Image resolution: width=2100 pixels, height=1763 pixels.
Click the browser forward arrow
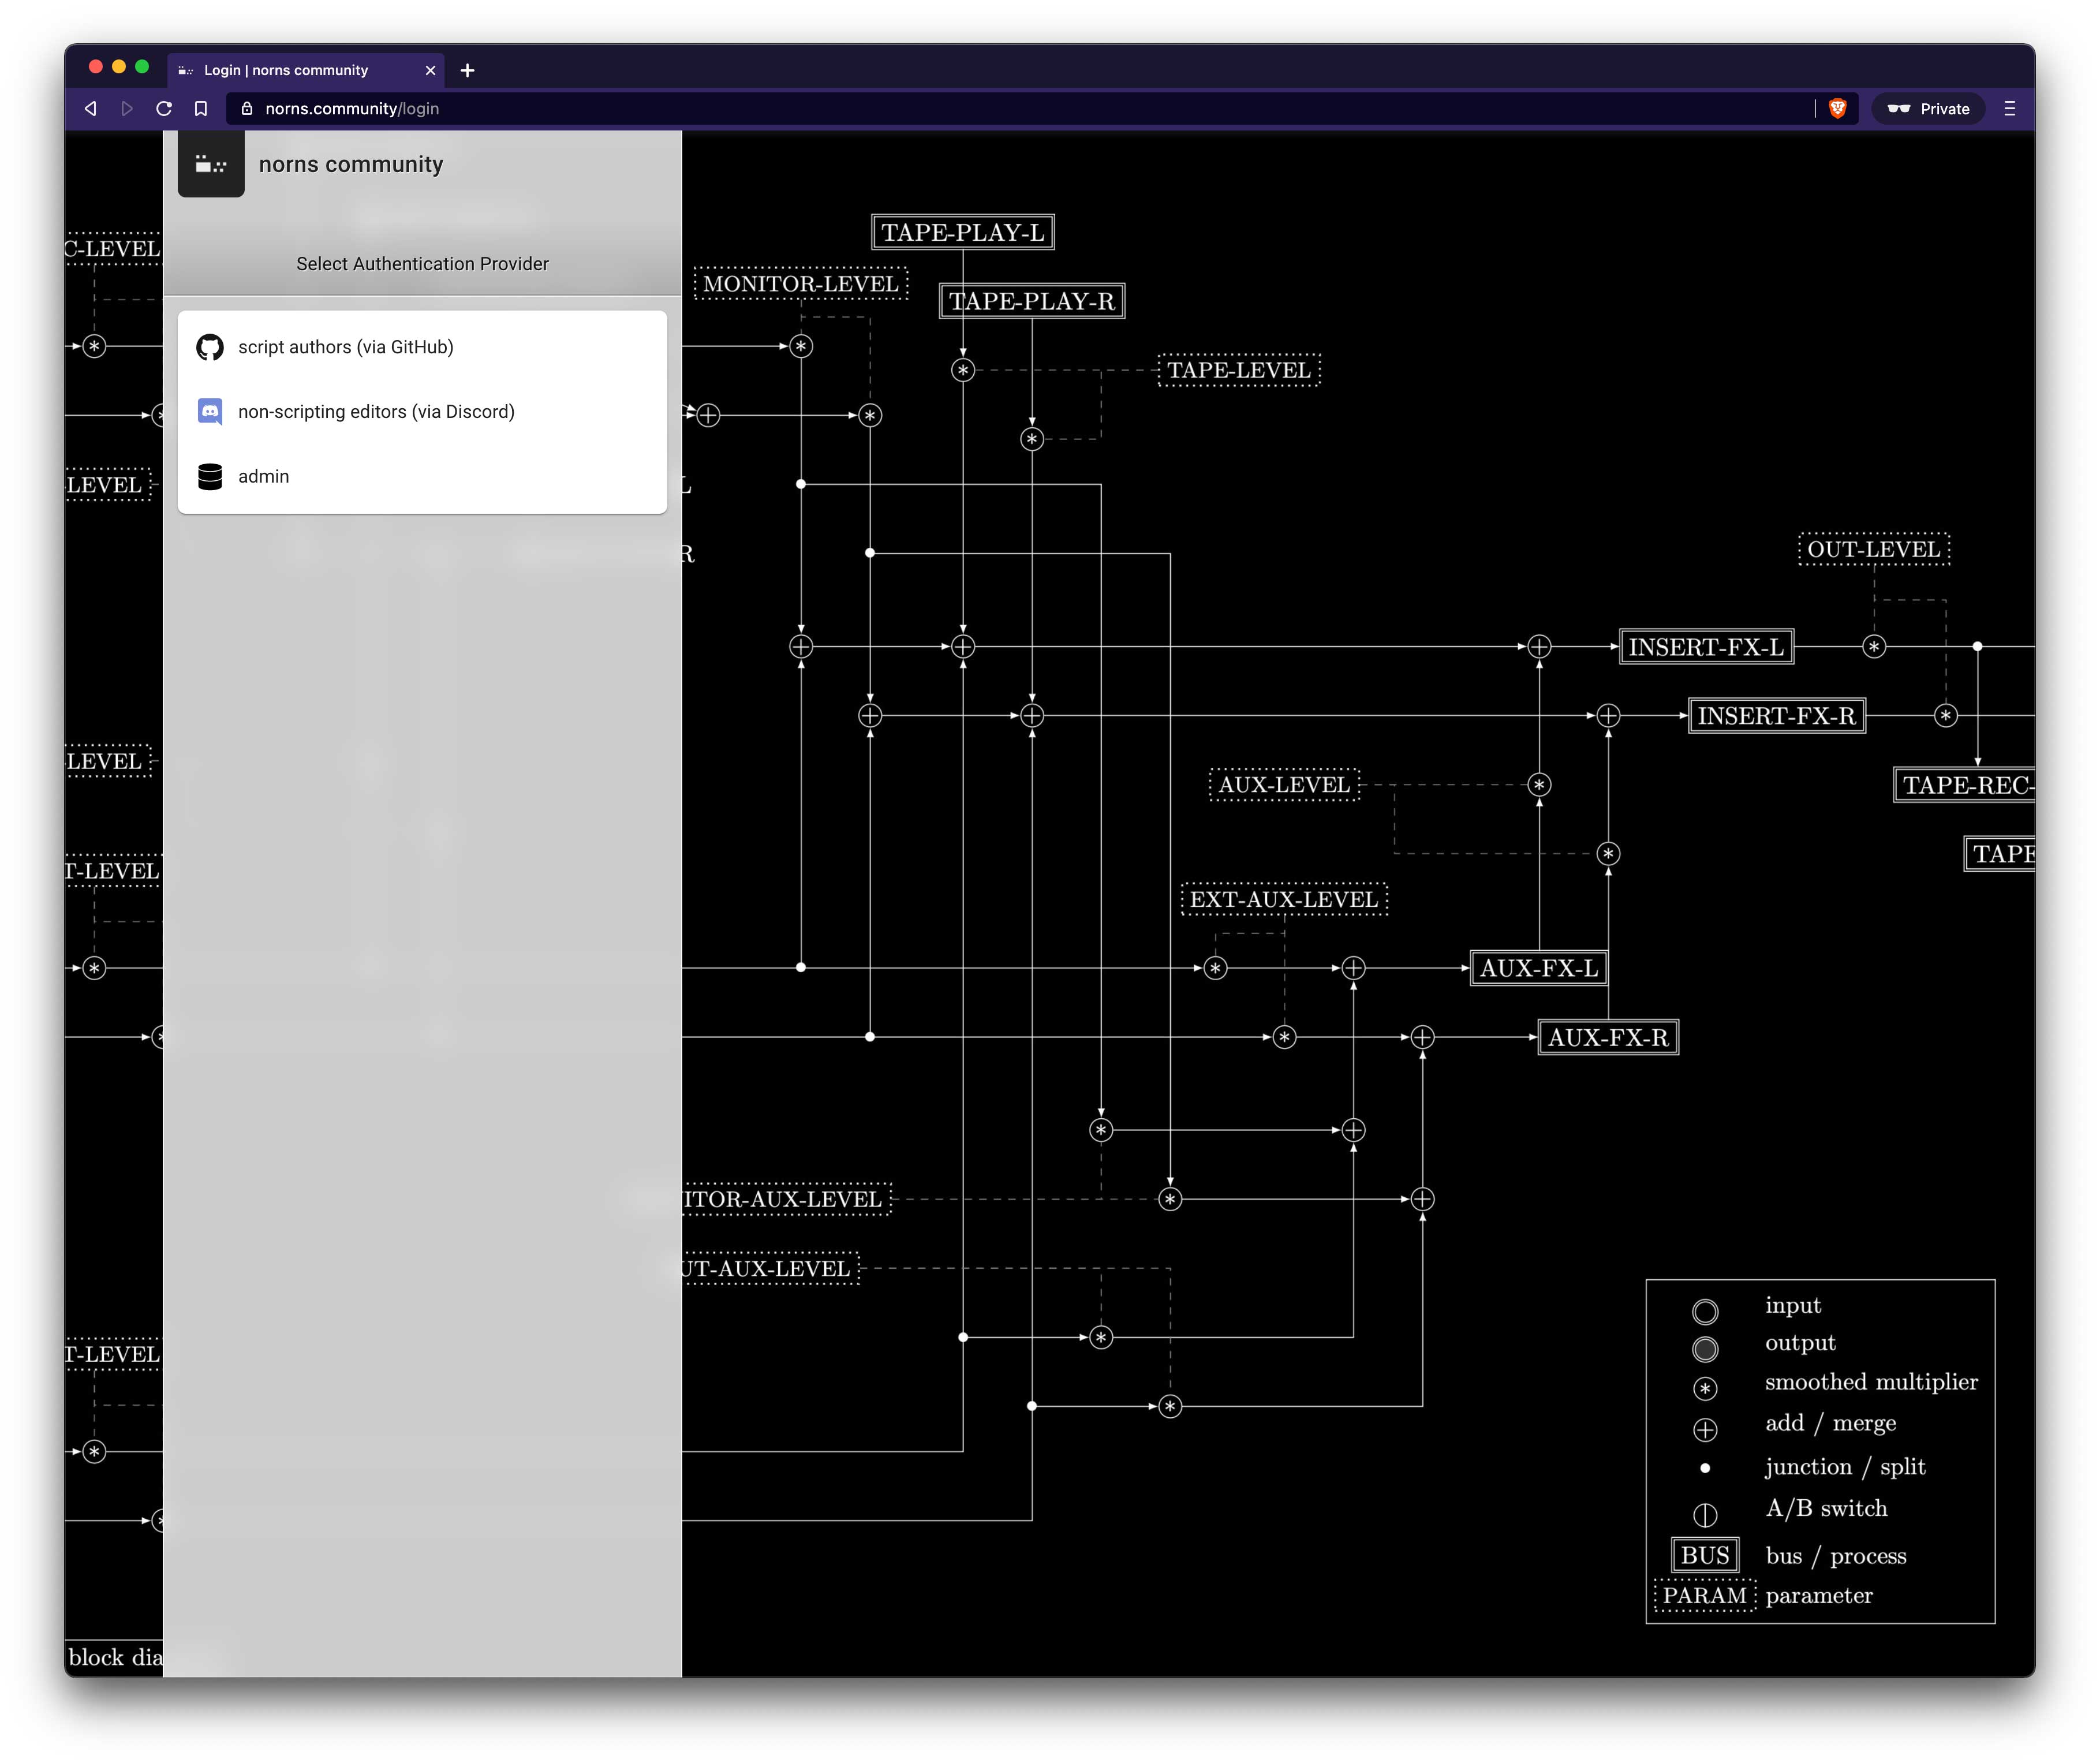point(127,109)
